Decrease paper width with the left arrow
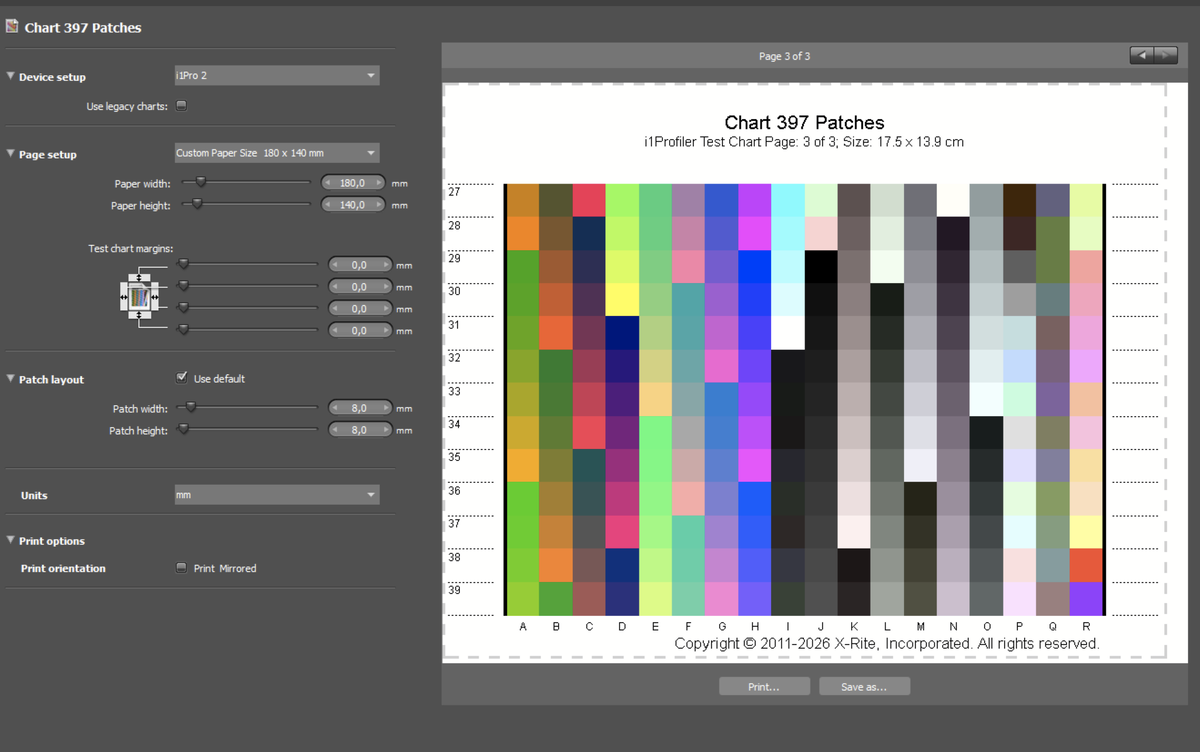Image resolution: width=1200 pixels, height=752 pixels. click(x=328, y=183)
